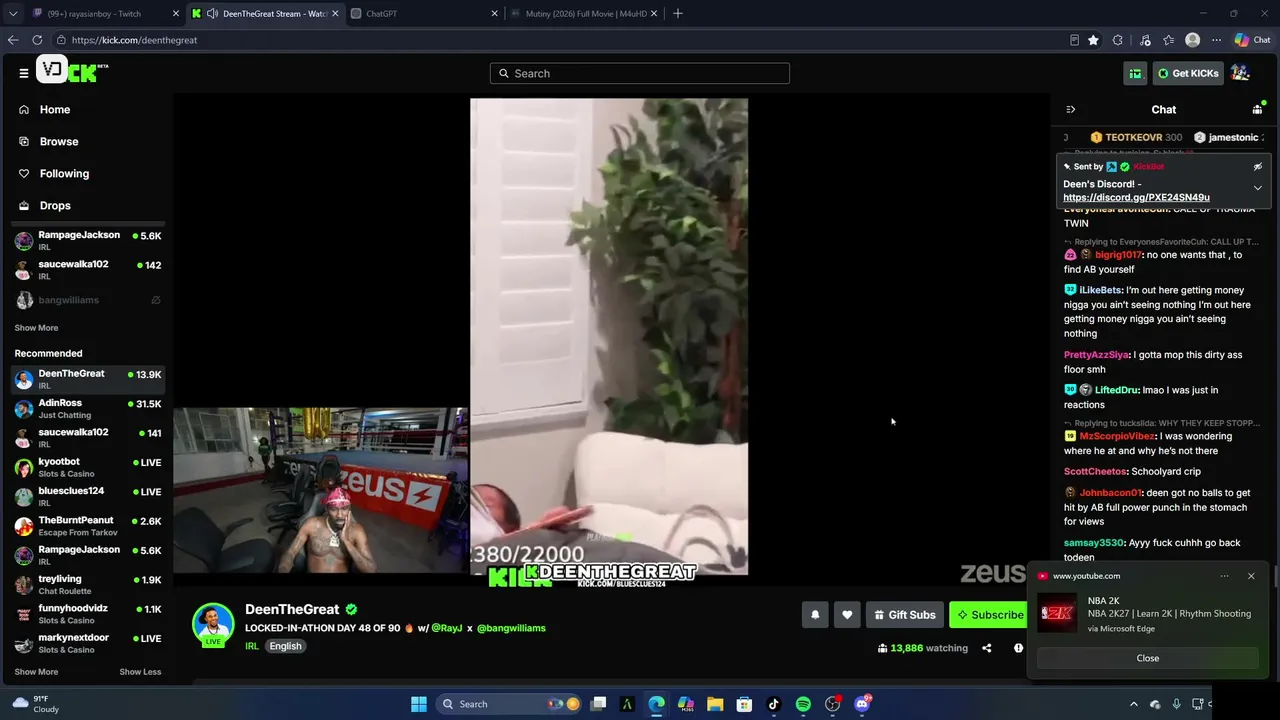Select the ChatGPT browser tab
The height and width of the screenshot is (720, 1280).
tap(424, 14)
